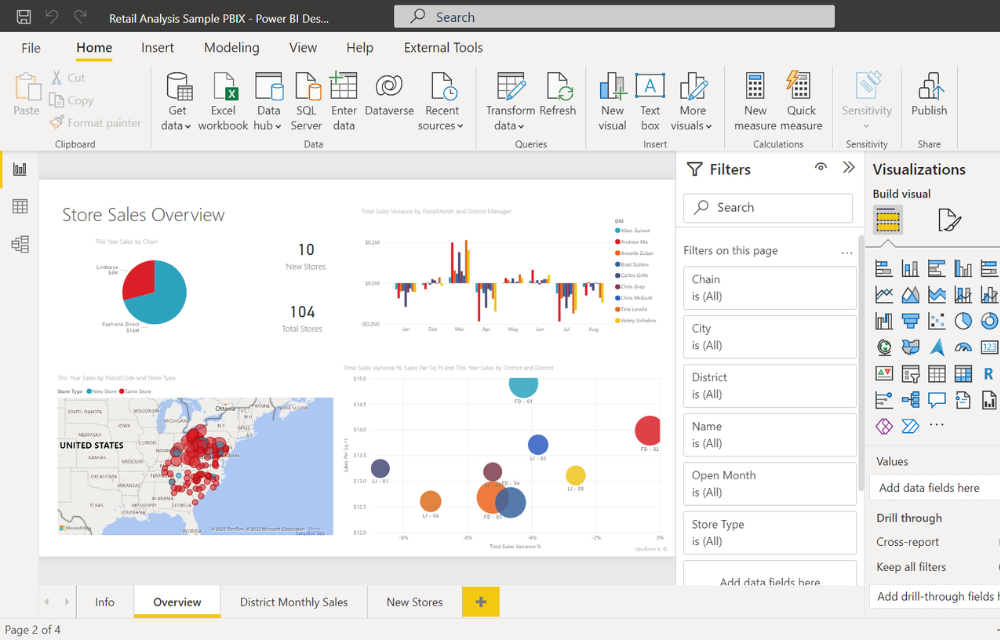Open the Chain filter card
Image resolution: width=1000 pixels, height=640 pixels.
click(x=769, y=288)
